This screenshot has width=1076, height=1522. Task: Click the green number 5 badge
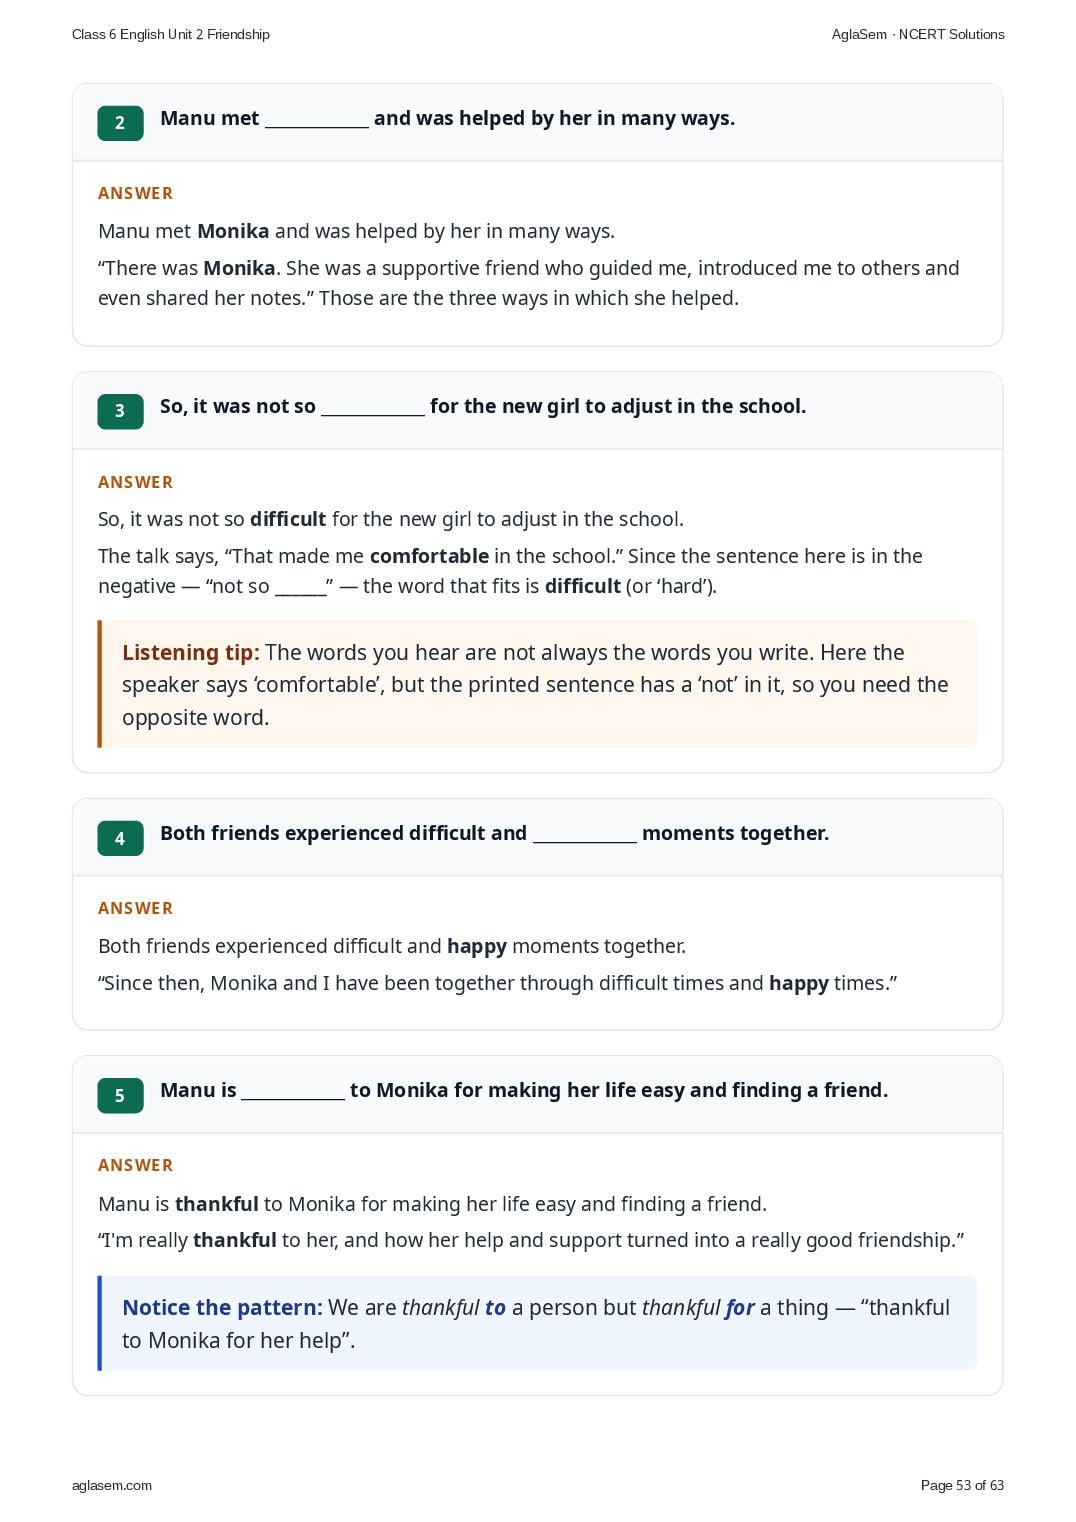coord(120,1095)
